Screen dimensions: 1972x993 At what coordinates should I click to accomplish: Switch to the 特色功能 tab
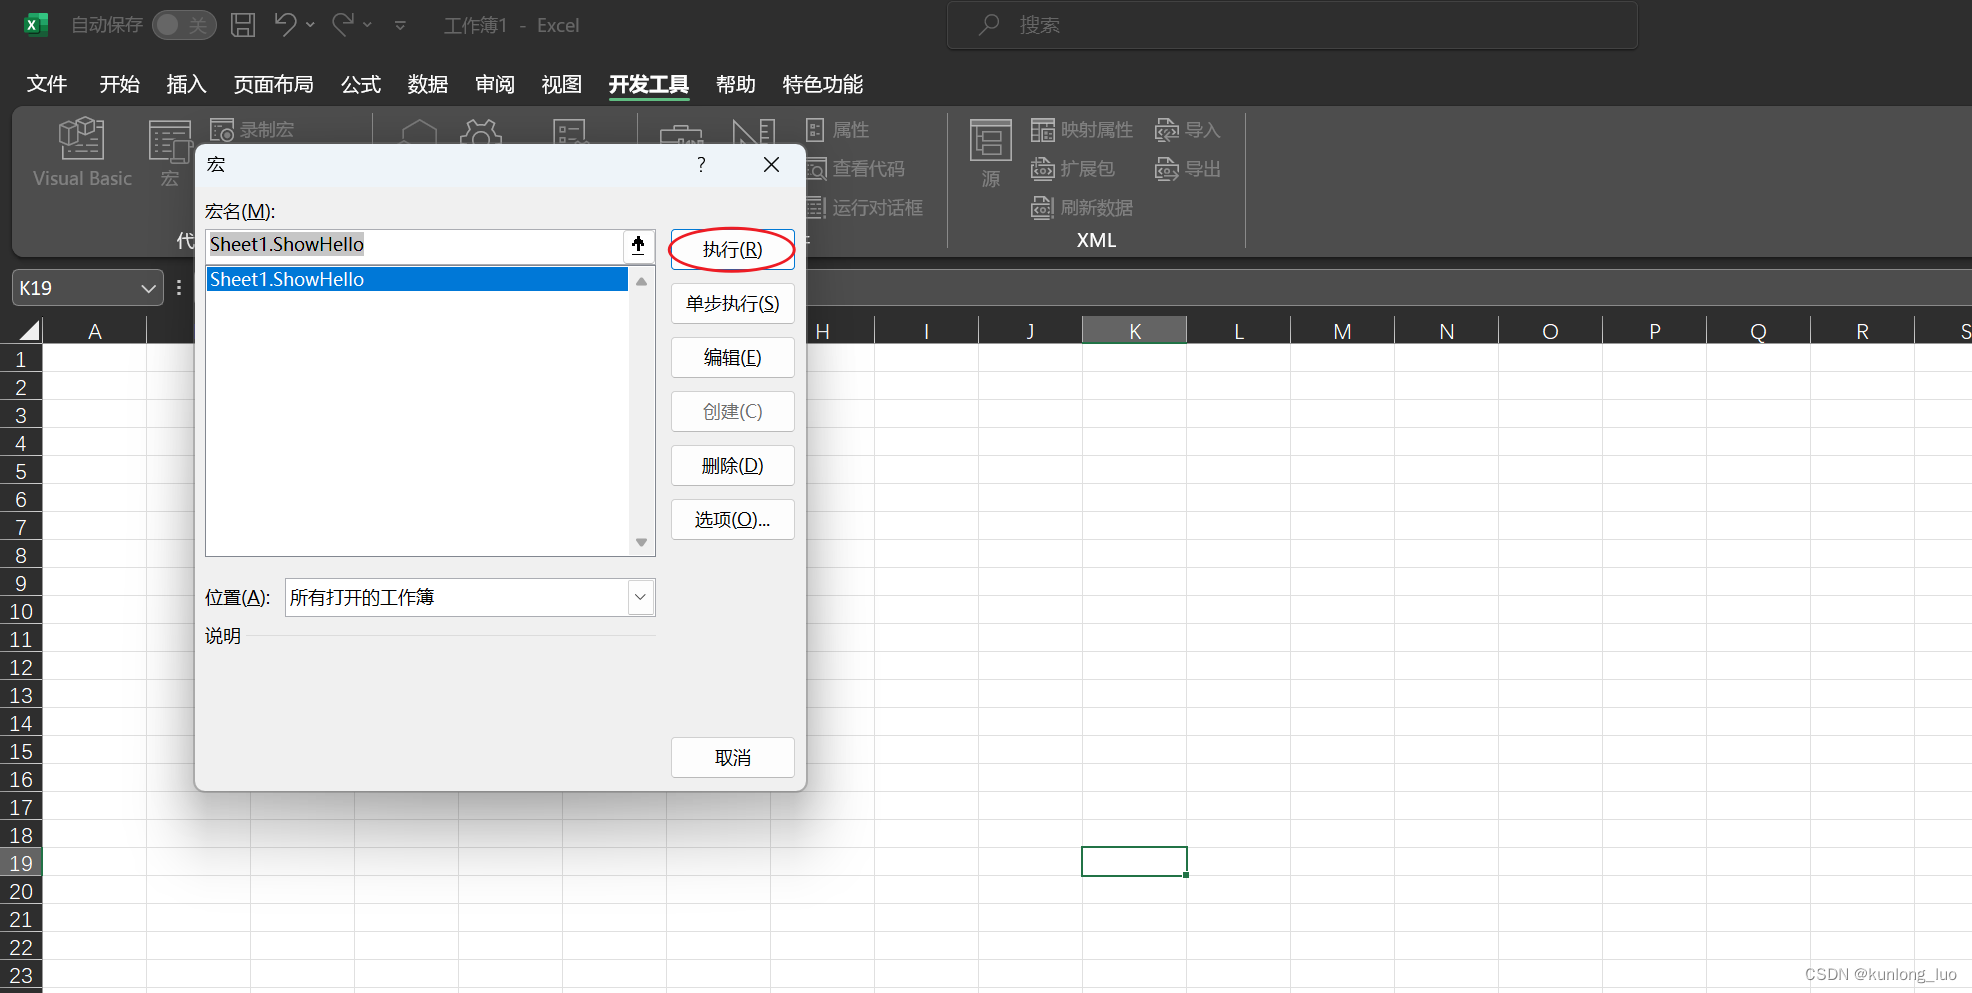point(823,84)
